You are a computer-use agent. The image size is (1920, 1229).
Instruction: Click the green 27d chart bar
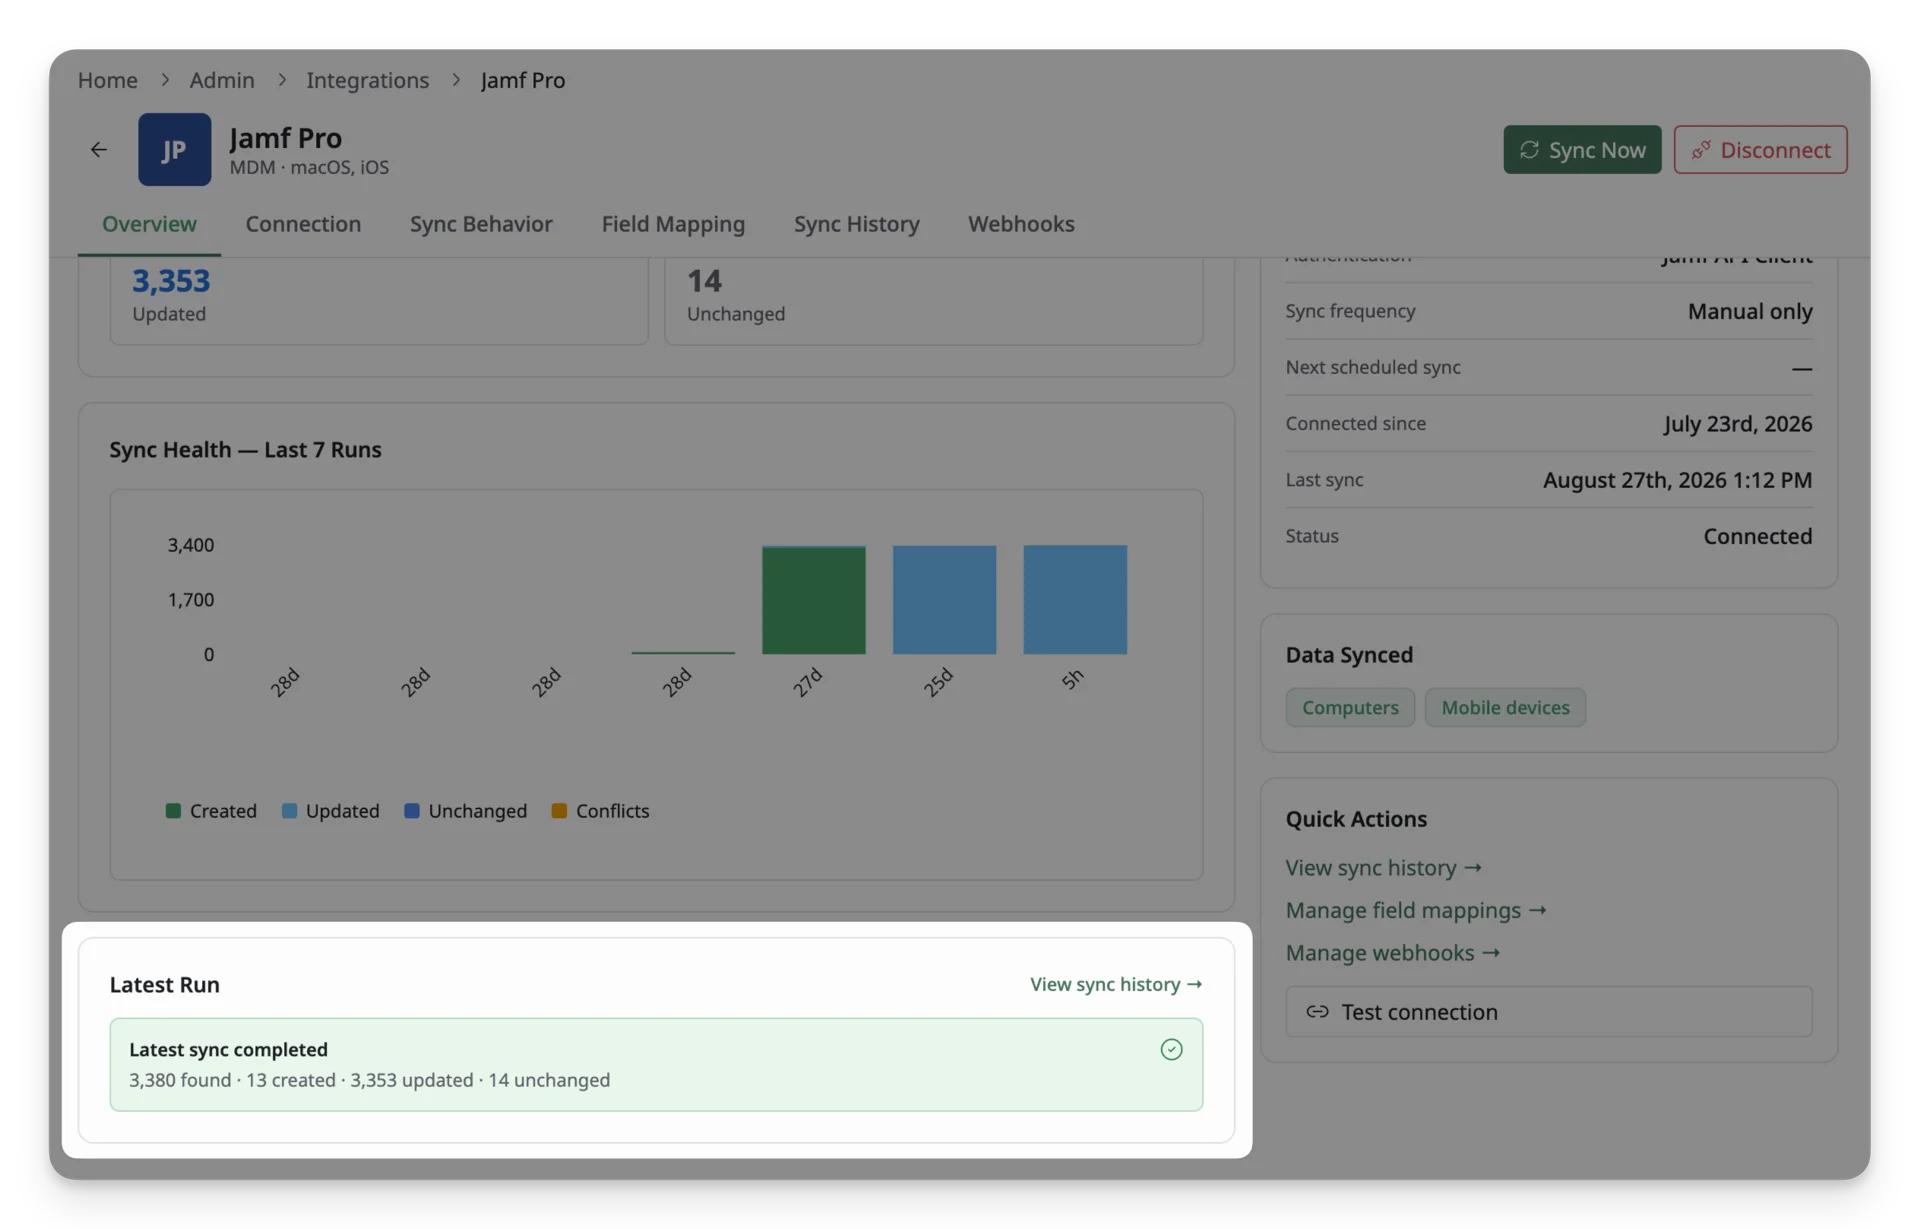coord(813,600)
